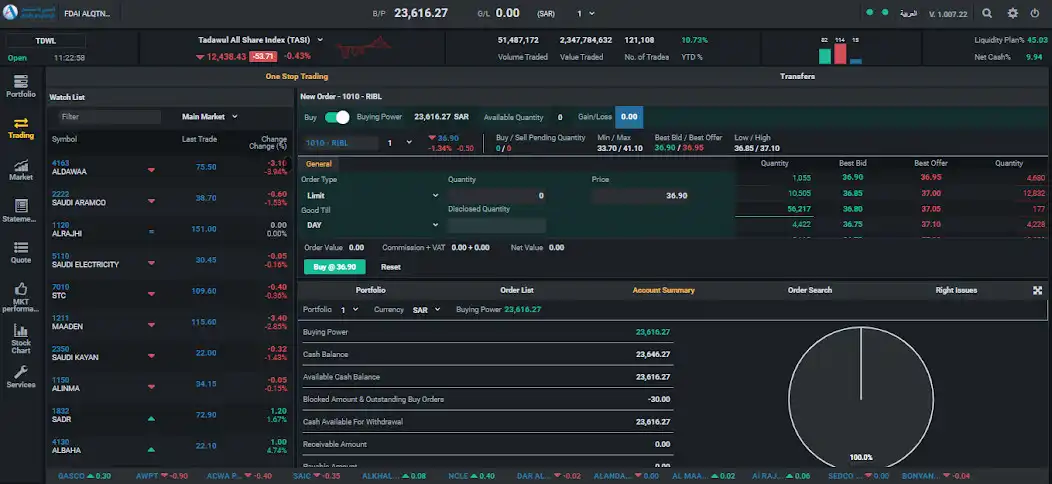Click the Symbol column header

64,140
